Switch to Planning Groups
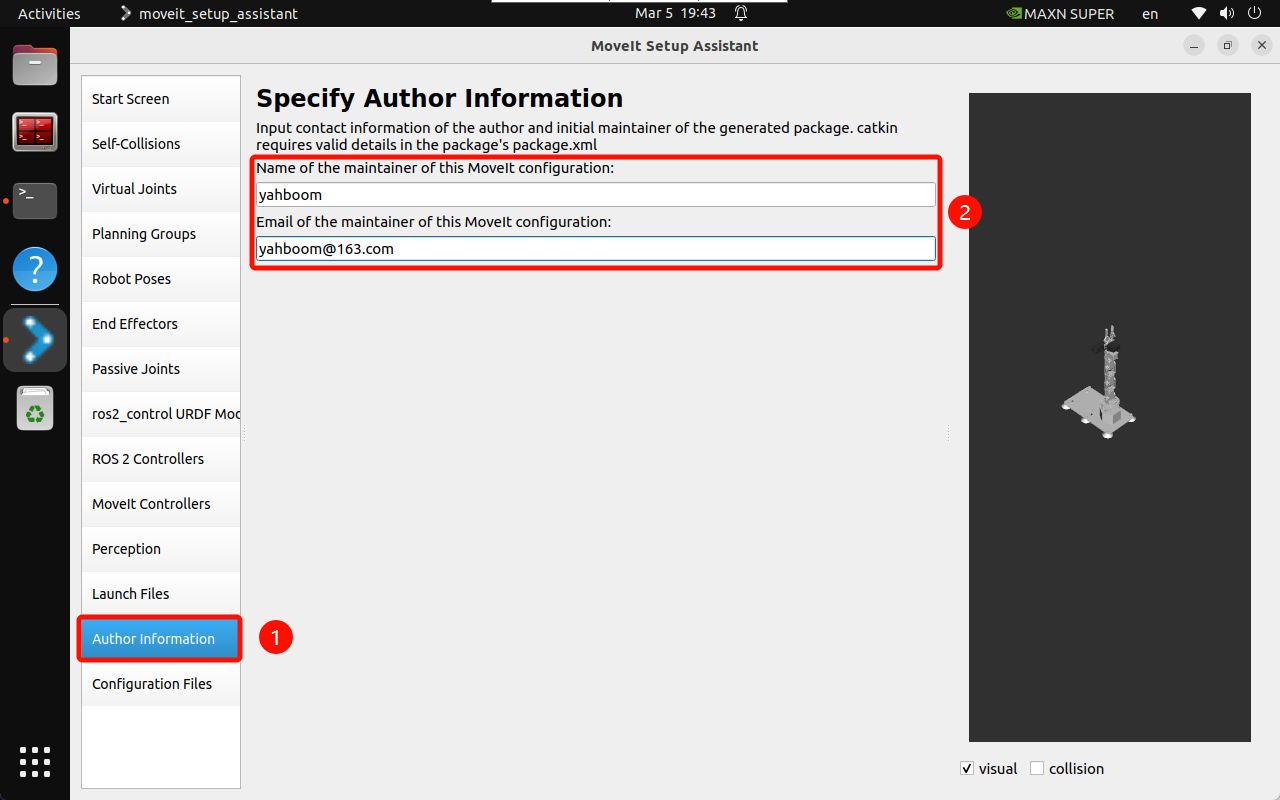The width and height of the screenshot is (1280, 800). 161,234
